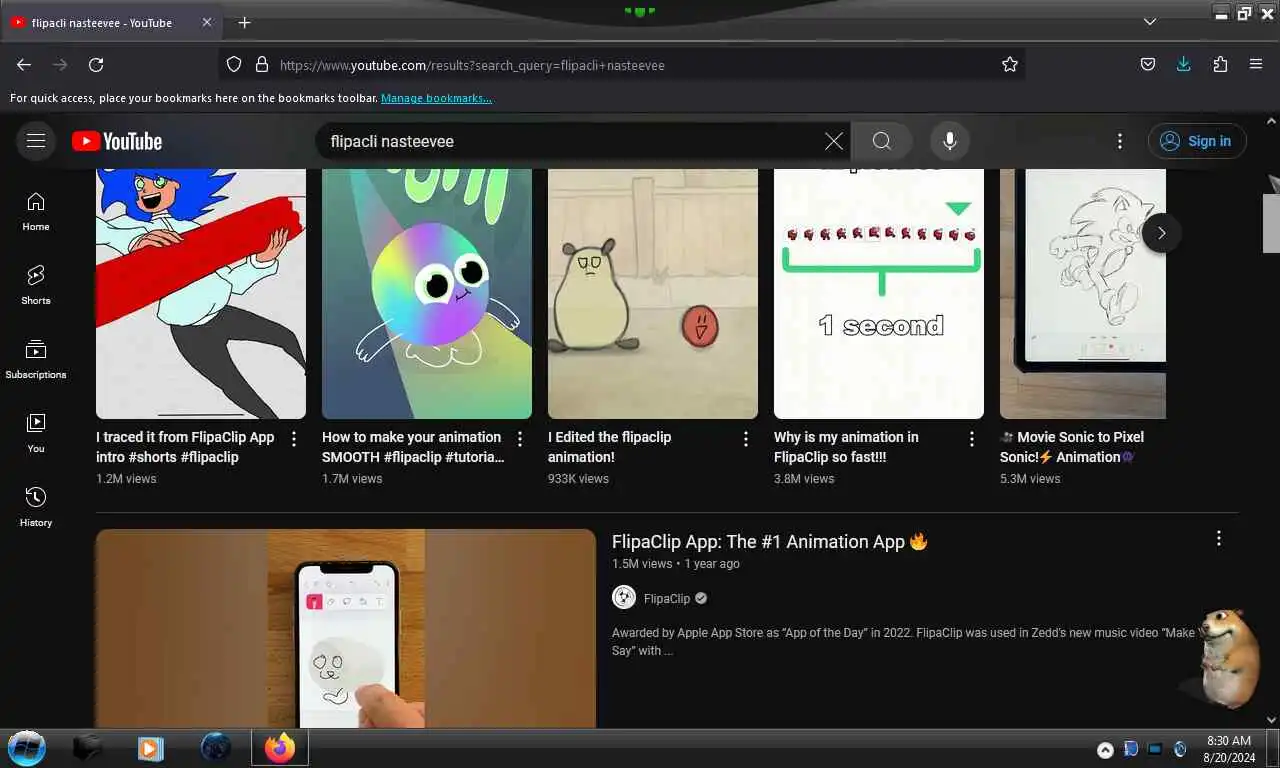Open the Manage bookmarks link
Screen dimensions: 1280x768
[x=436, y=98]
